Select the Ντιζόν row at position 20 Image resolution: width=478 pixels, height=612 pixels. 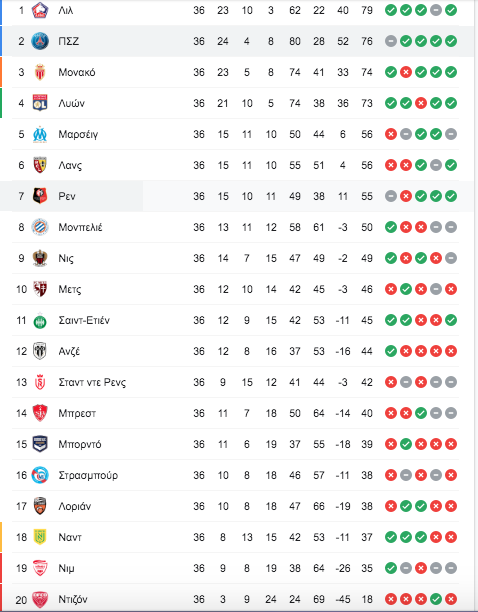[235, 599]
